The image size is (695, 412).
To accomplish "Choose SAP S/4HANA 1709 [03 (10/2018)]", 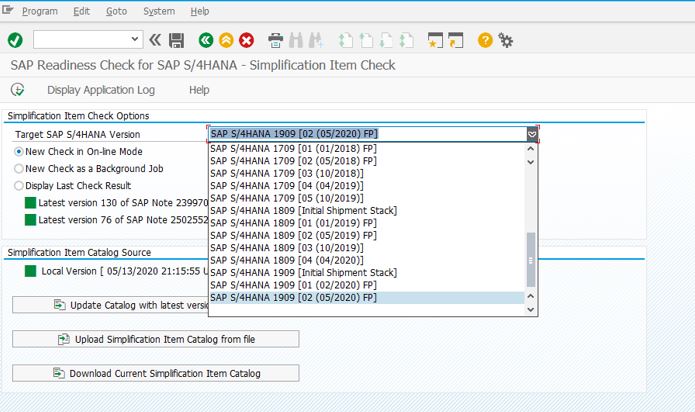I will coord(367,173).
